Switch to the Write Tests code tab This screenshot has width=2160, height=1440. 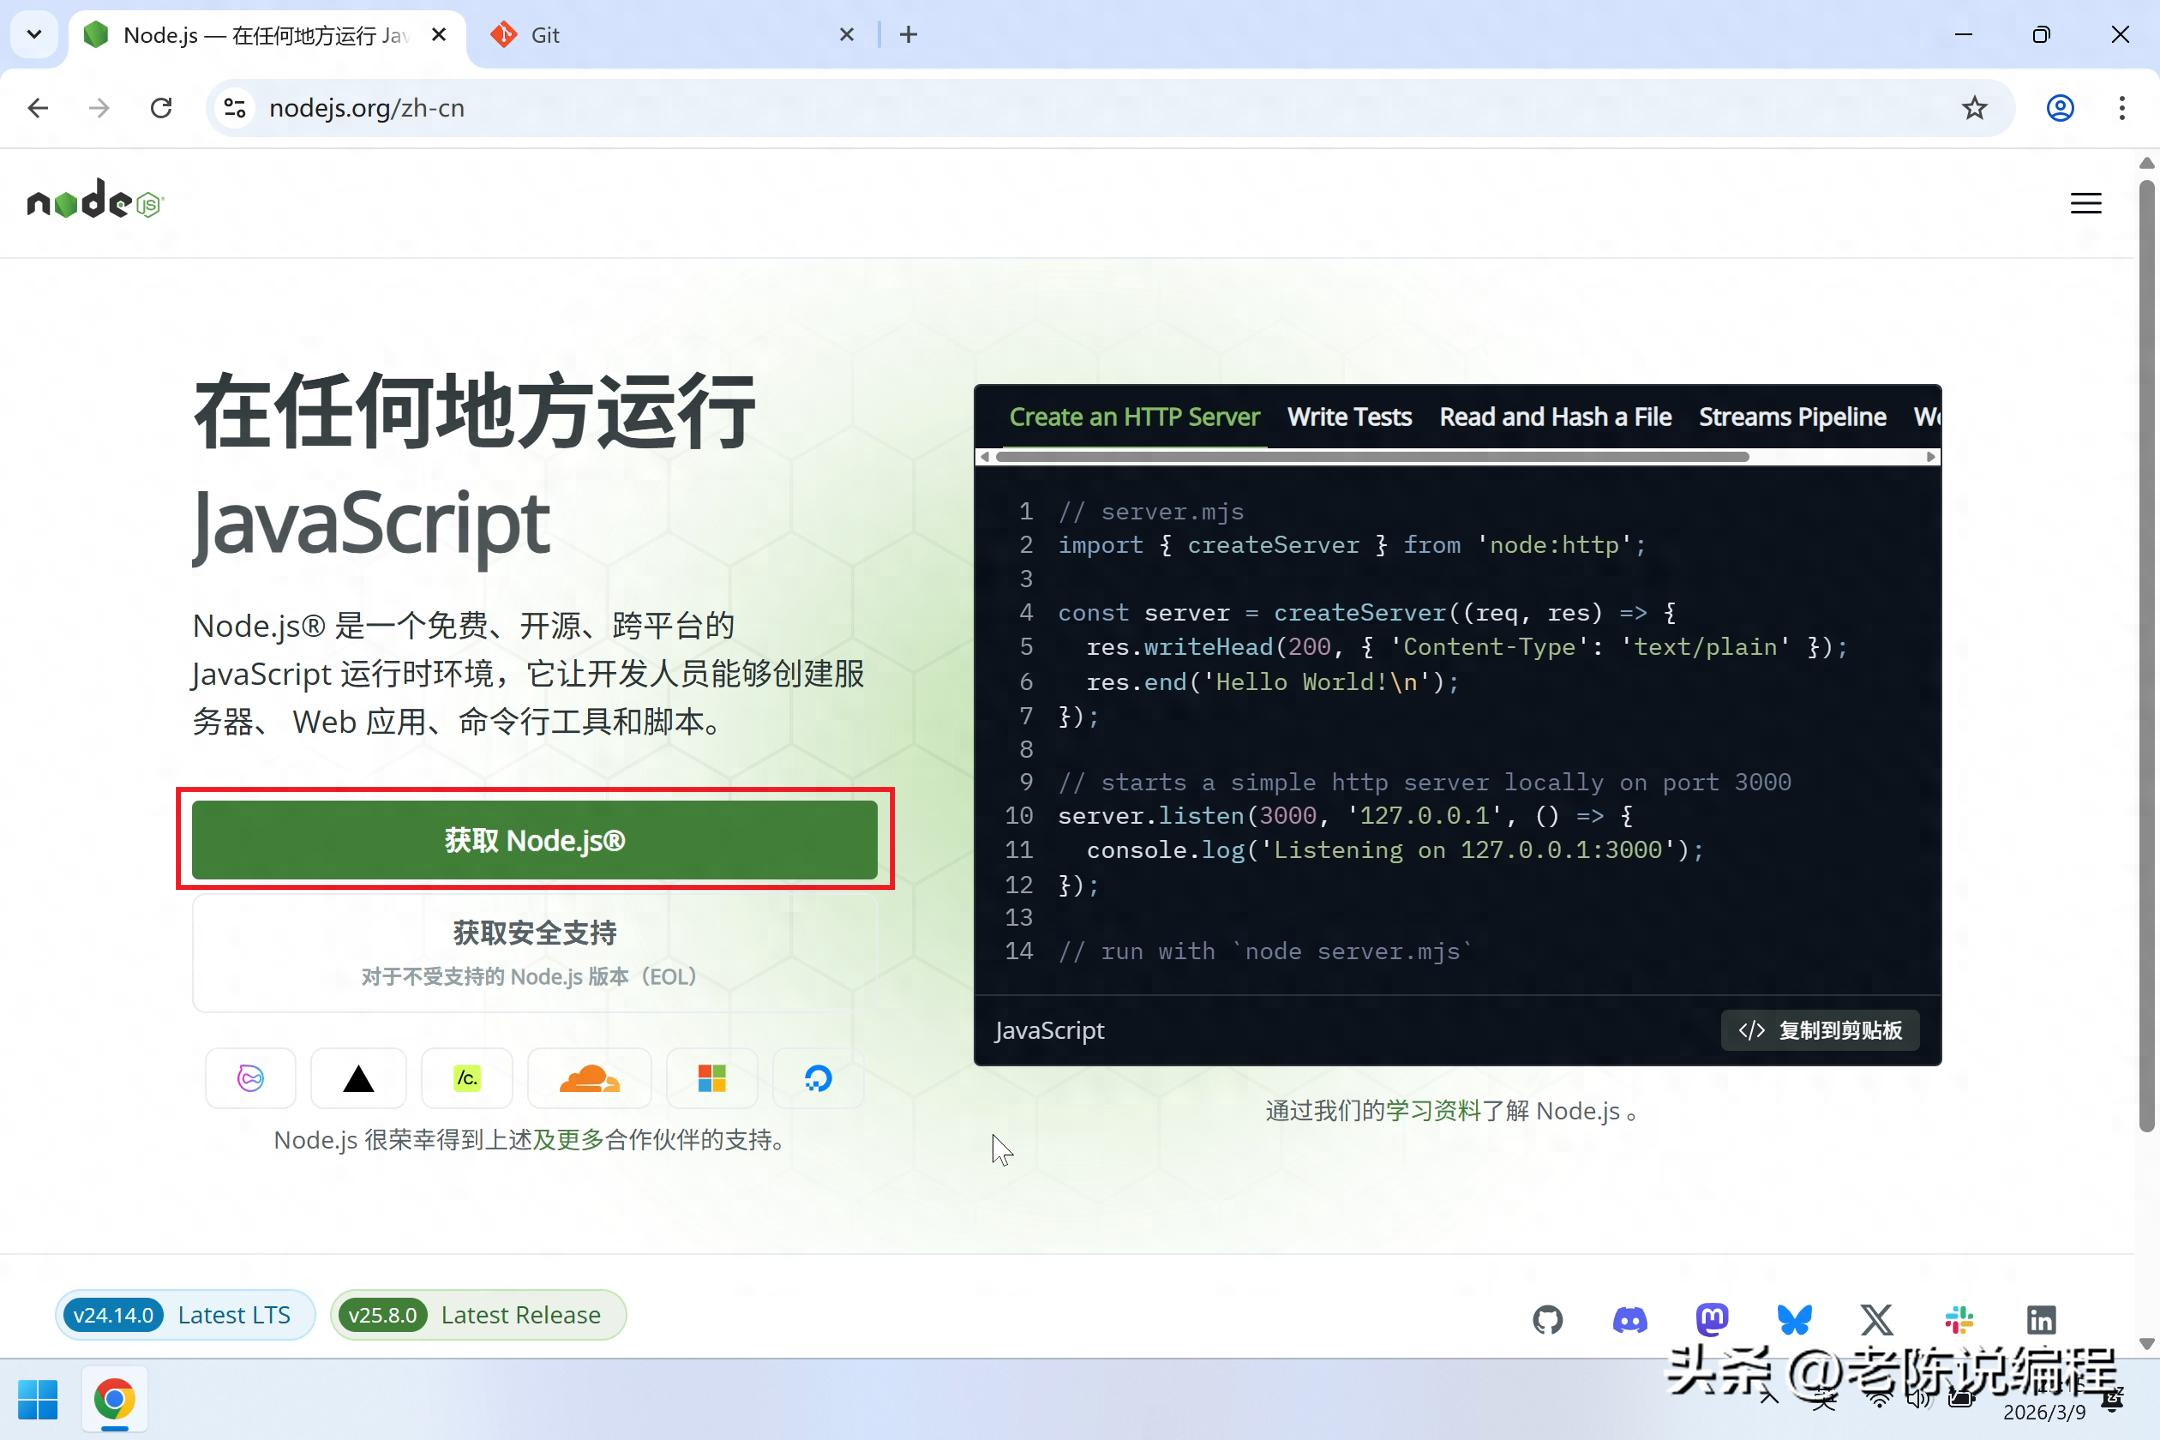point(1349,417)
